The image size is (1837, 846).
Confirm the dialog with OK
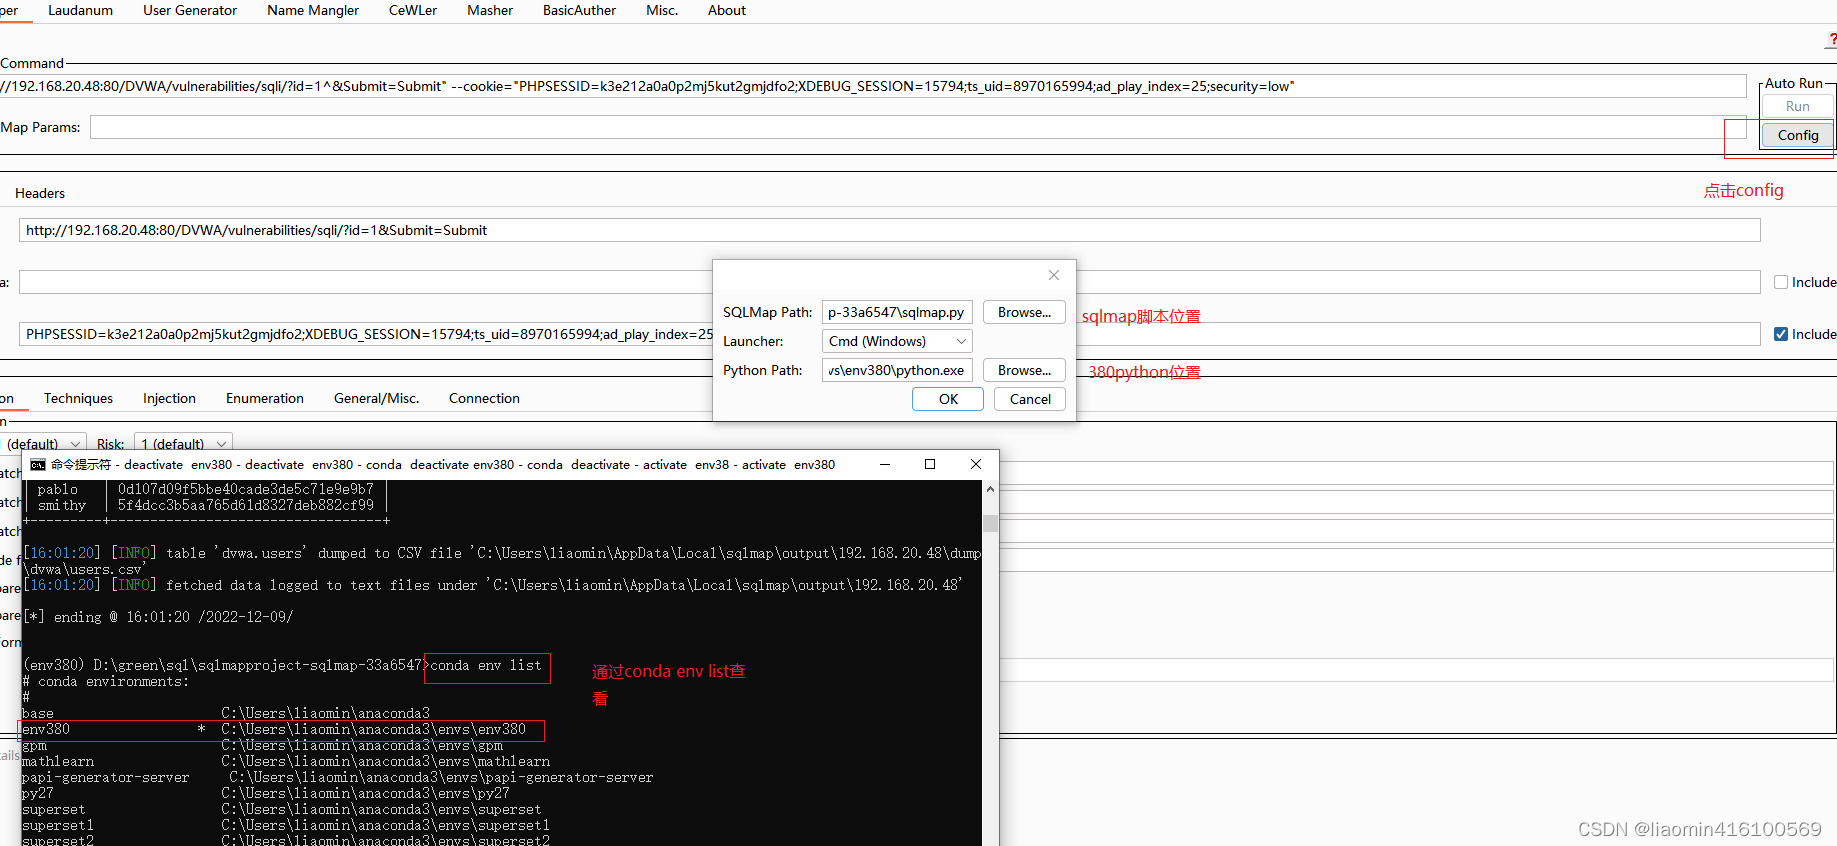click(x=948, y=399)
